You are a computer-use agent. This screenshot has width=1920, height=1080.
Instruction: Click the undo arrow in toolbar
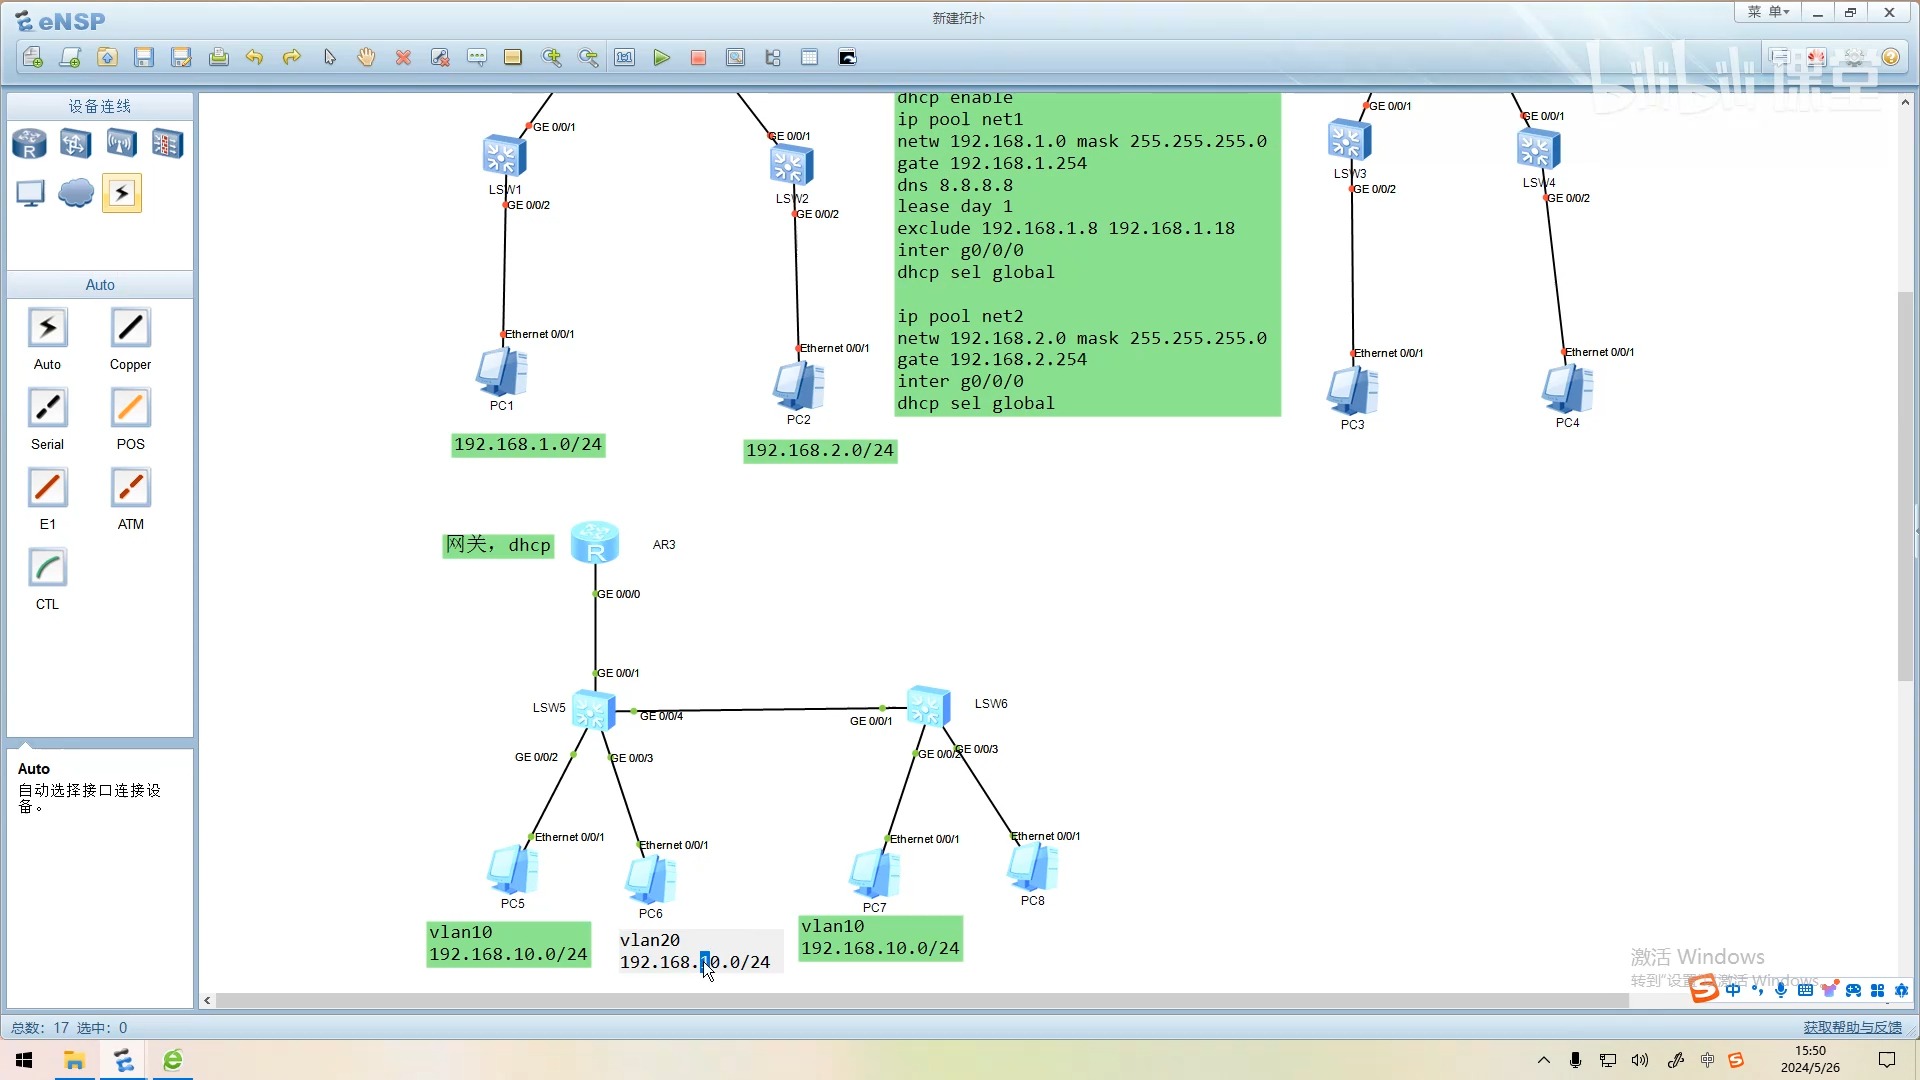(x=254, y=57)
